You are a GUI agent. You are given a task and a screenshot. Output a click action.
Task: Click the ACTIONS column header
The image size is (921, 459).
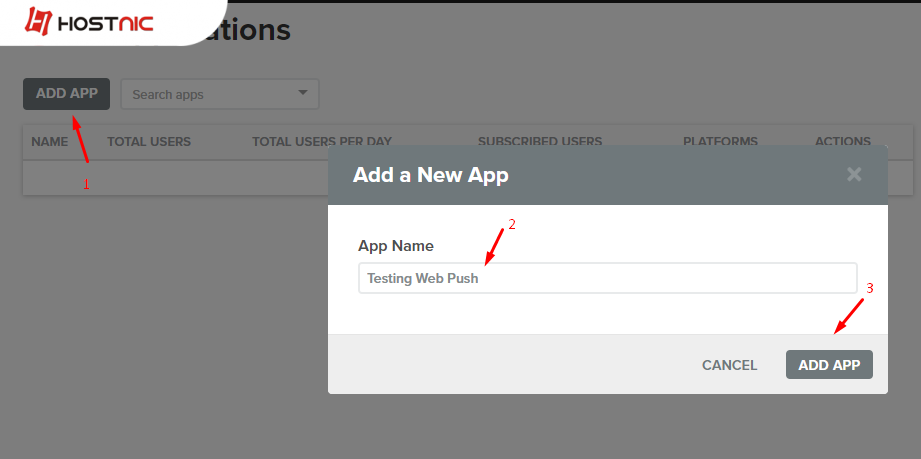pyautogui.click(x=842, y=142)
